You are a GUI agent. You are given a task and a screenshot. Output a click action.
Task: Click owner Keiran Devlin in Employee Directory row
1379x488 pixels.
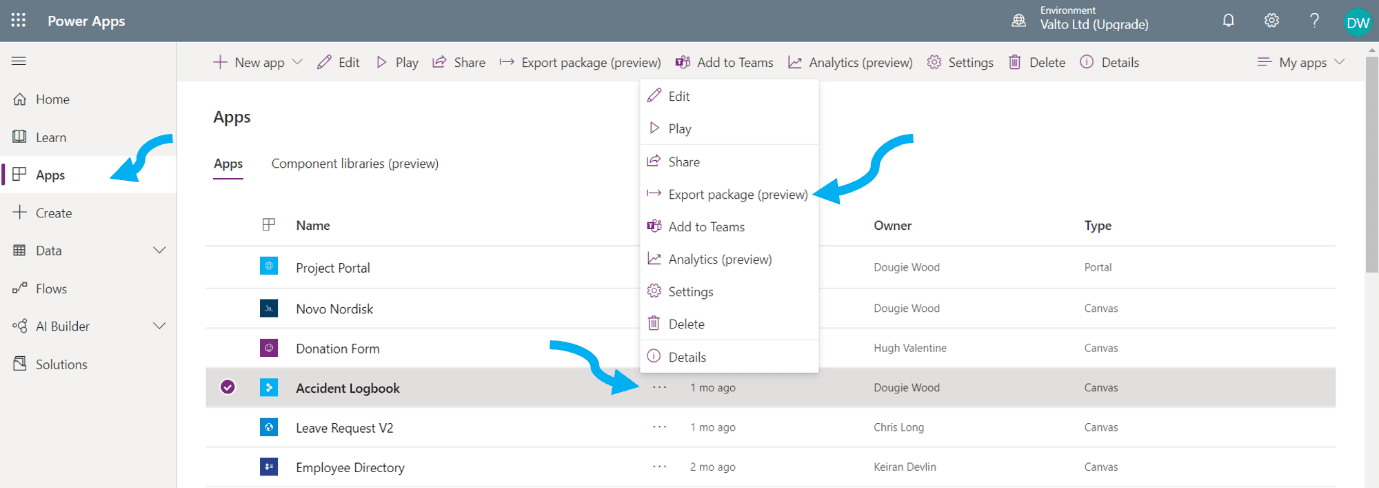point(905,467)
